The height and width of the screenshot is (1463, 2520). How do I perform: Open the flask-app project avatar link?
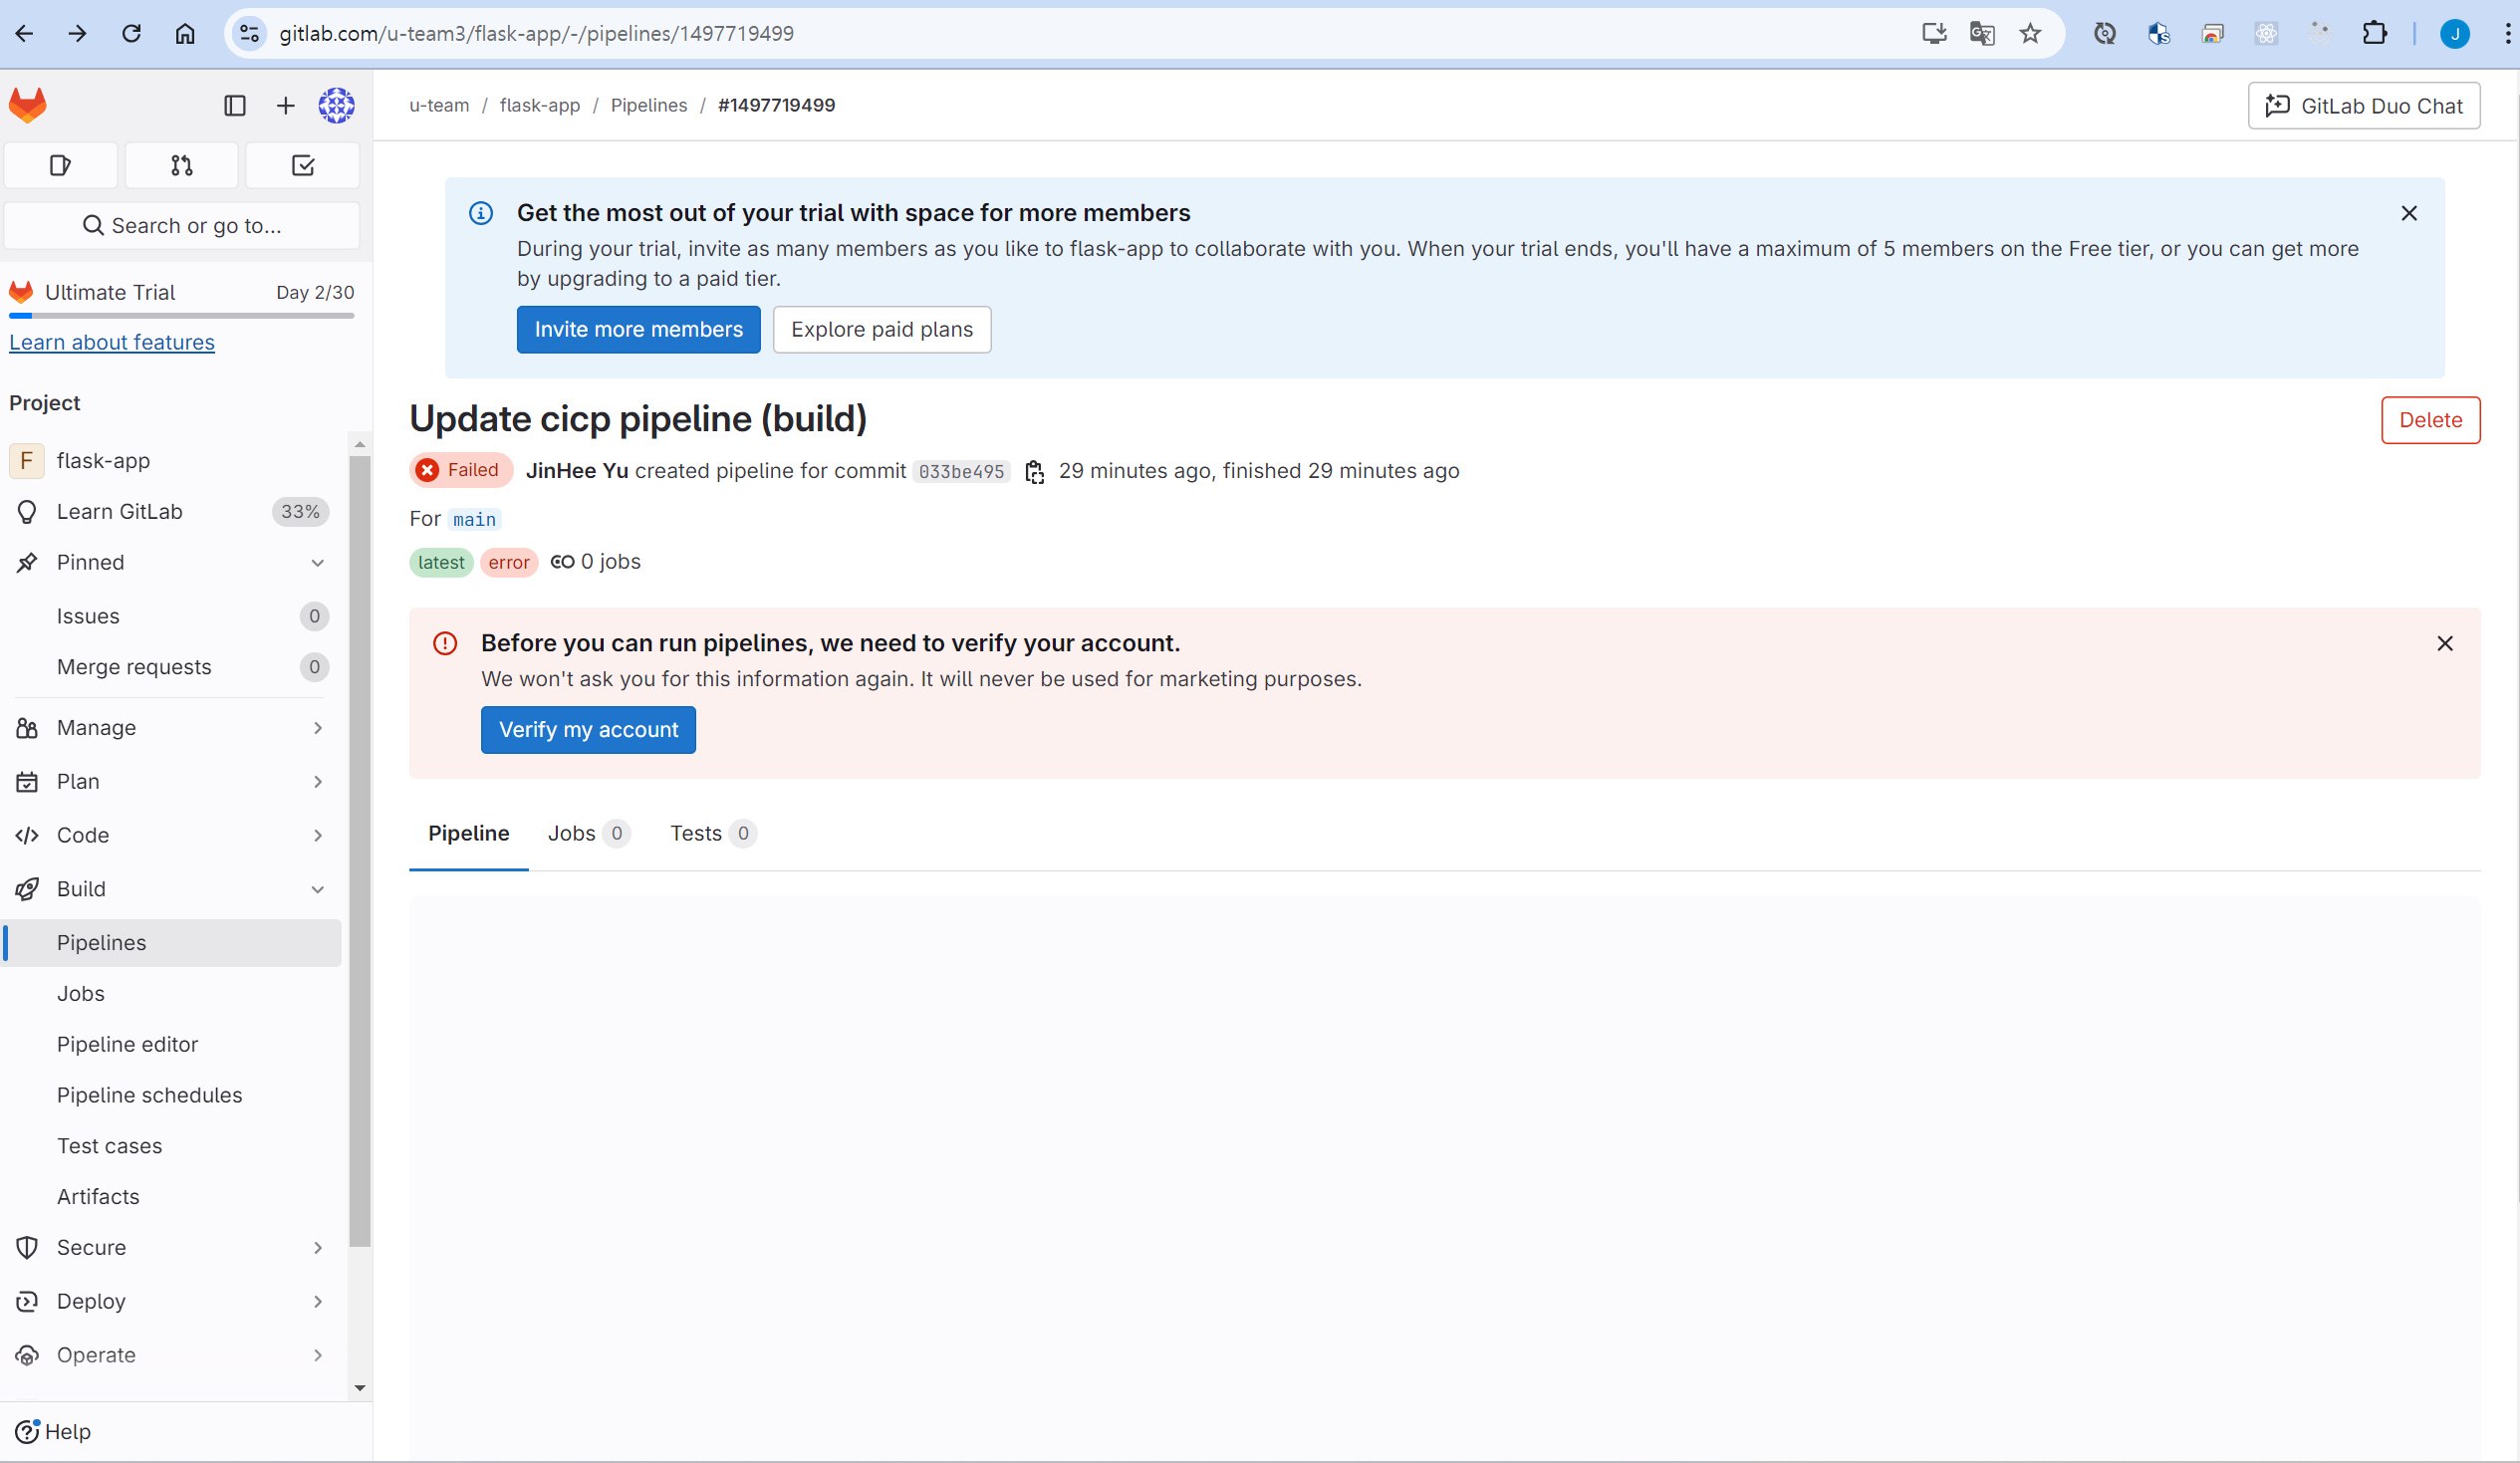[x=27, y=461]
